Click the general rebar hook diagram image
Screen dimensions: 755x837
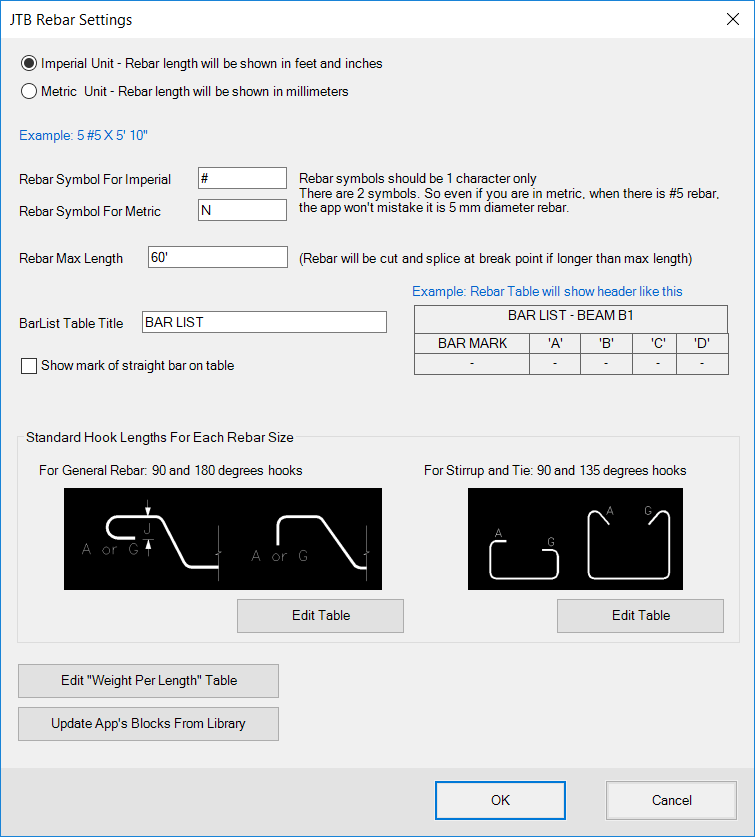point(223,539)
